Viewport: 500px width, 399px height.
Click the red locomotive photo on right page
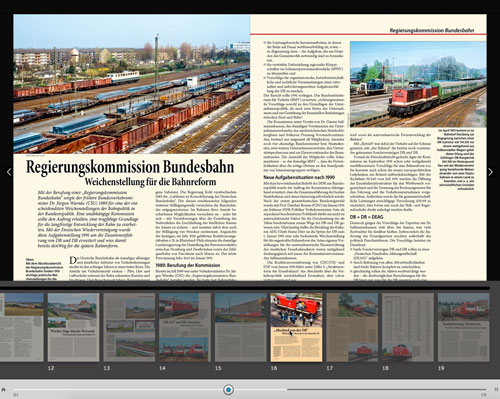tap(418, 84)
